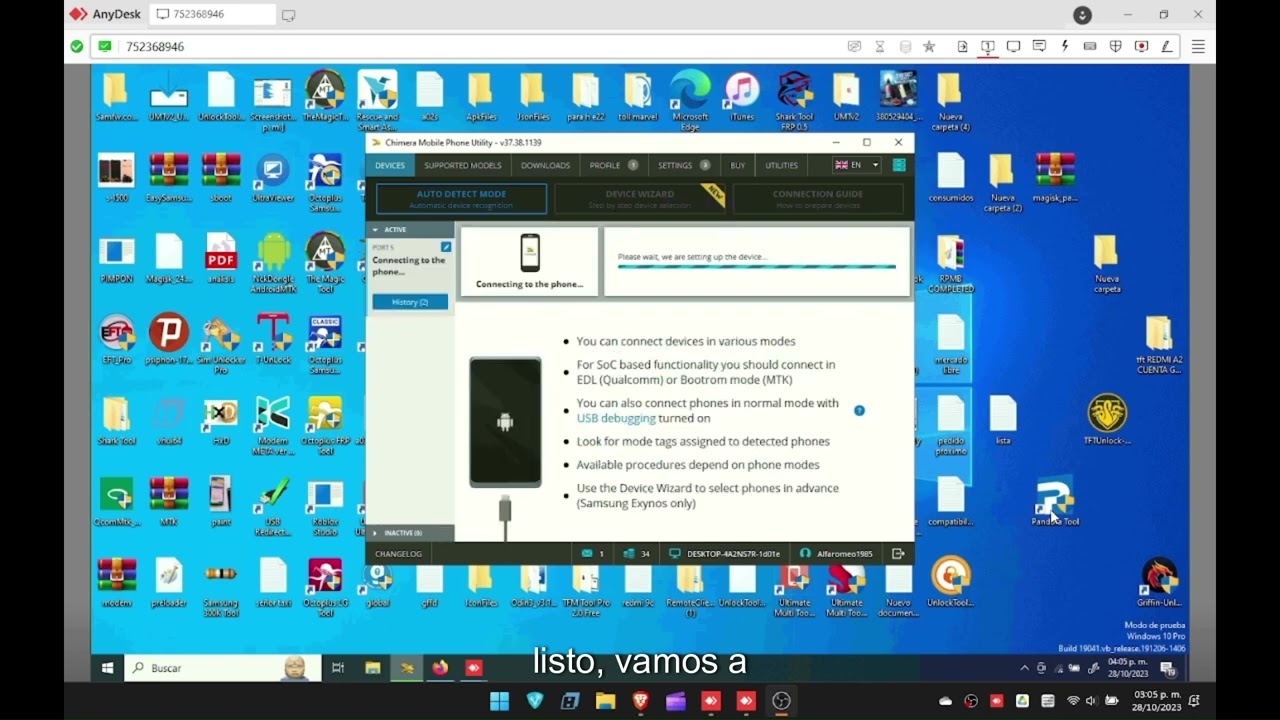Viewport: 1280px width, 720px height.
Task: Select the Nueva carpeta (4) folder
Action: (950, 100)
